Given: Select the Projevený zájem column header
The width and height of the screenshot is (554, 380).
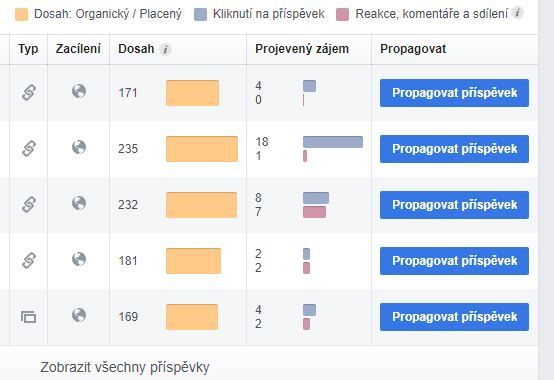Looking at the screenshot, I should [x=302, y=49].
